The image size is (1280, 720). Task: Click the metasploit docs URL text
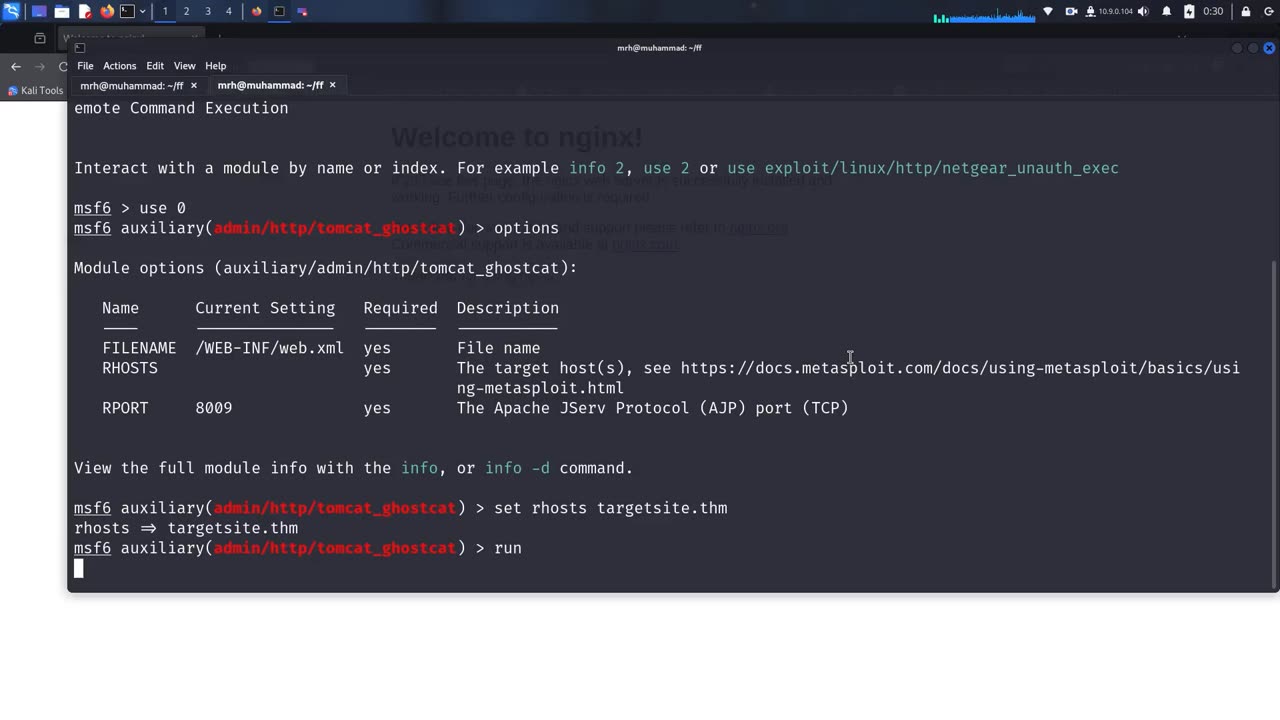click(x=848, y=378)
